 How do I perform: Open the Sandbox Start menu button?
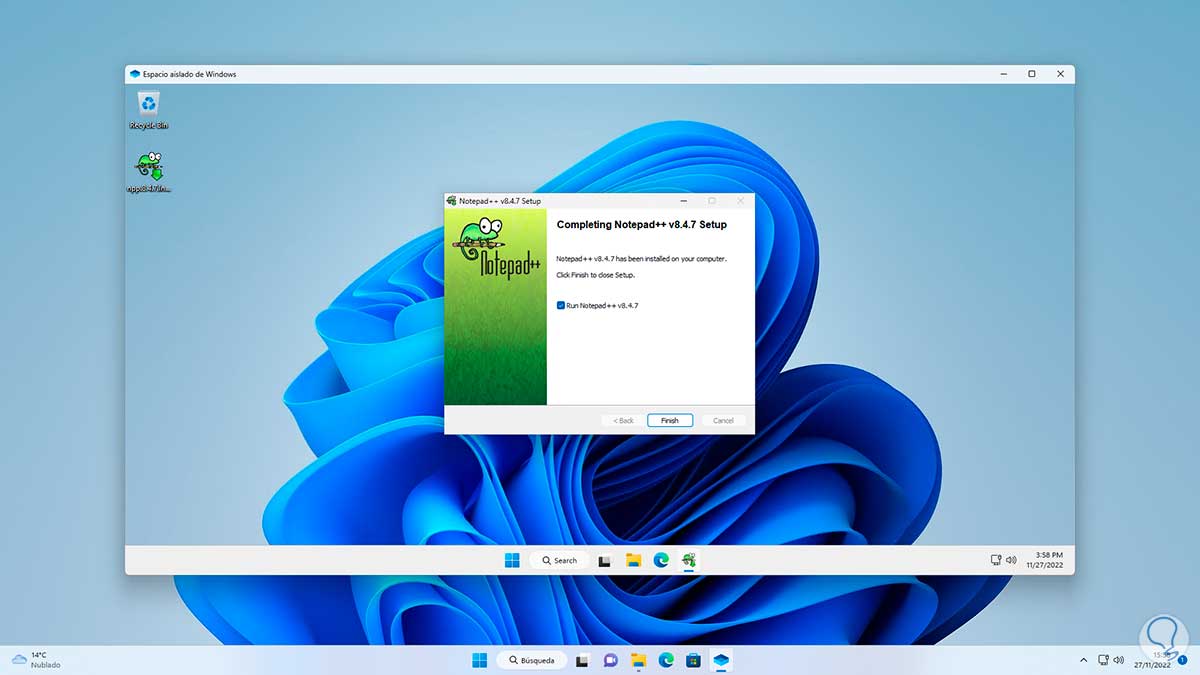click(x=512, y=560)
